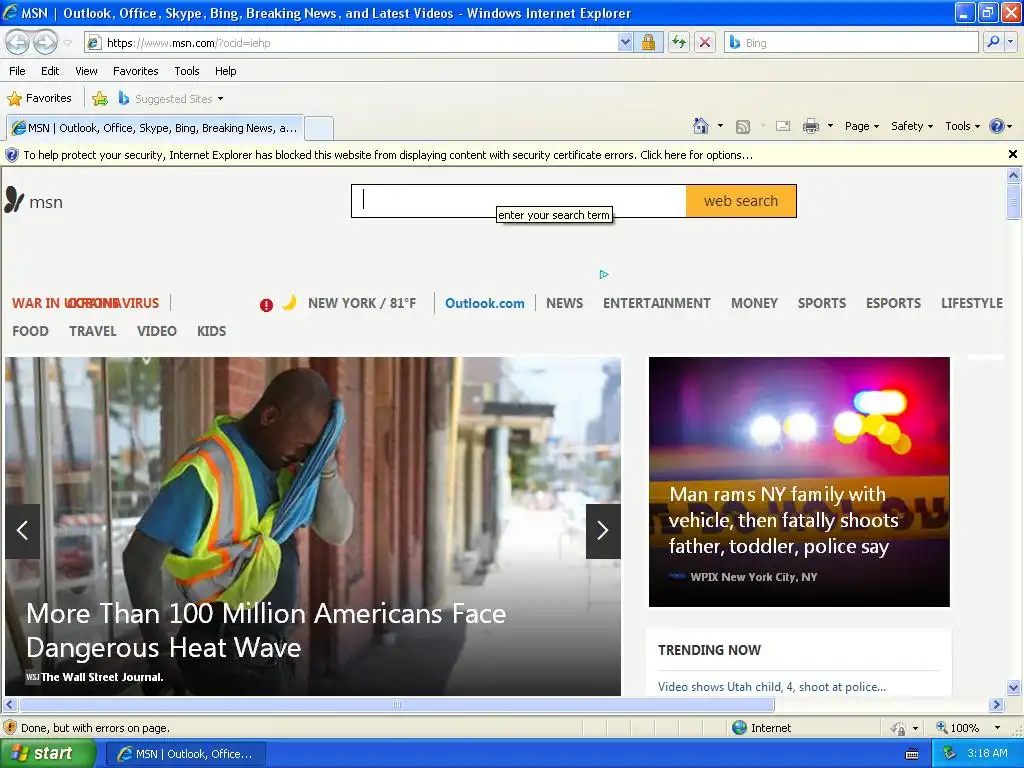Go forward with the browser Forward arrow

pyautogui.click(x=45, y=42)
